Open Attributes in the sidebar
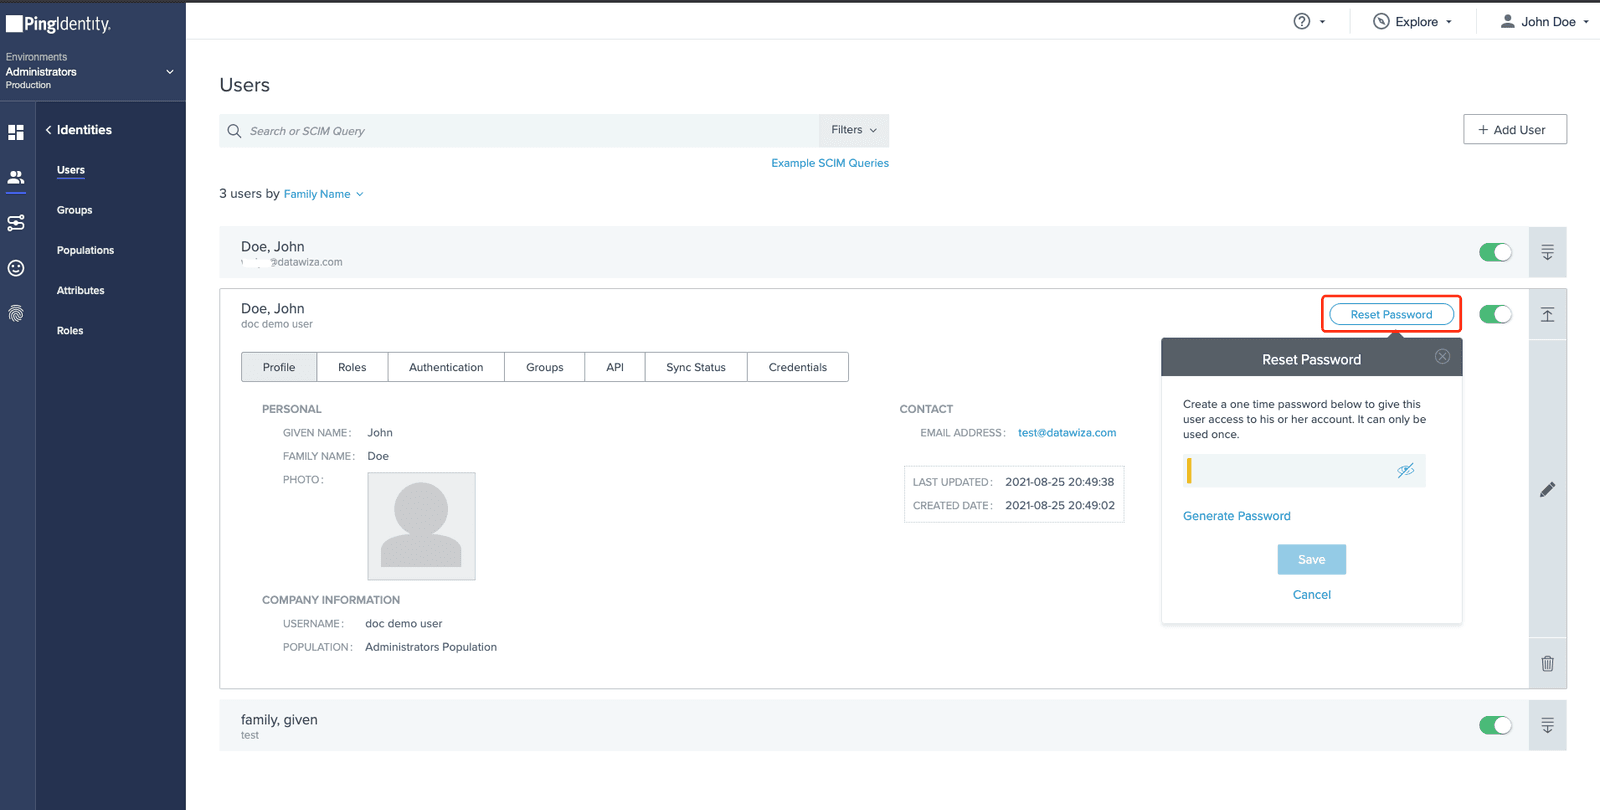Screen dimensions: 1600x810 [x=80, y=290]
